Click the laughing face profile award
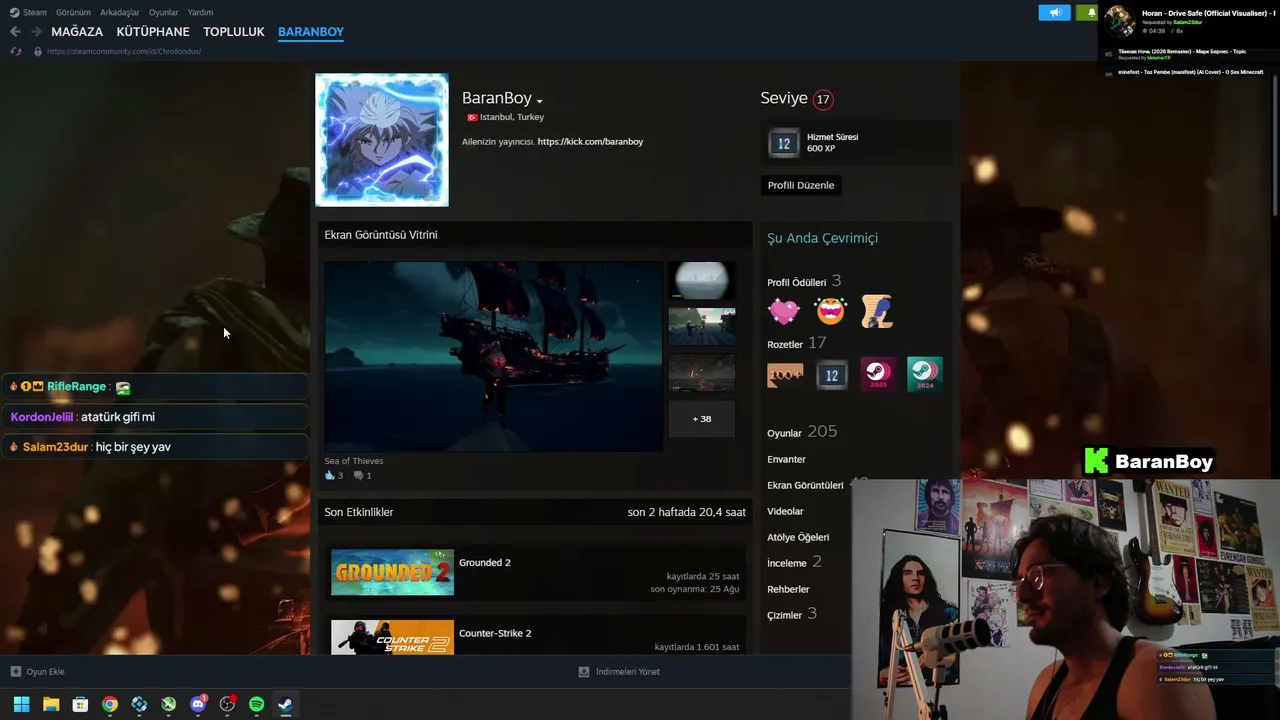This screenshot has width=1280, height=720. pyautogui.click(x=830, y=311)
